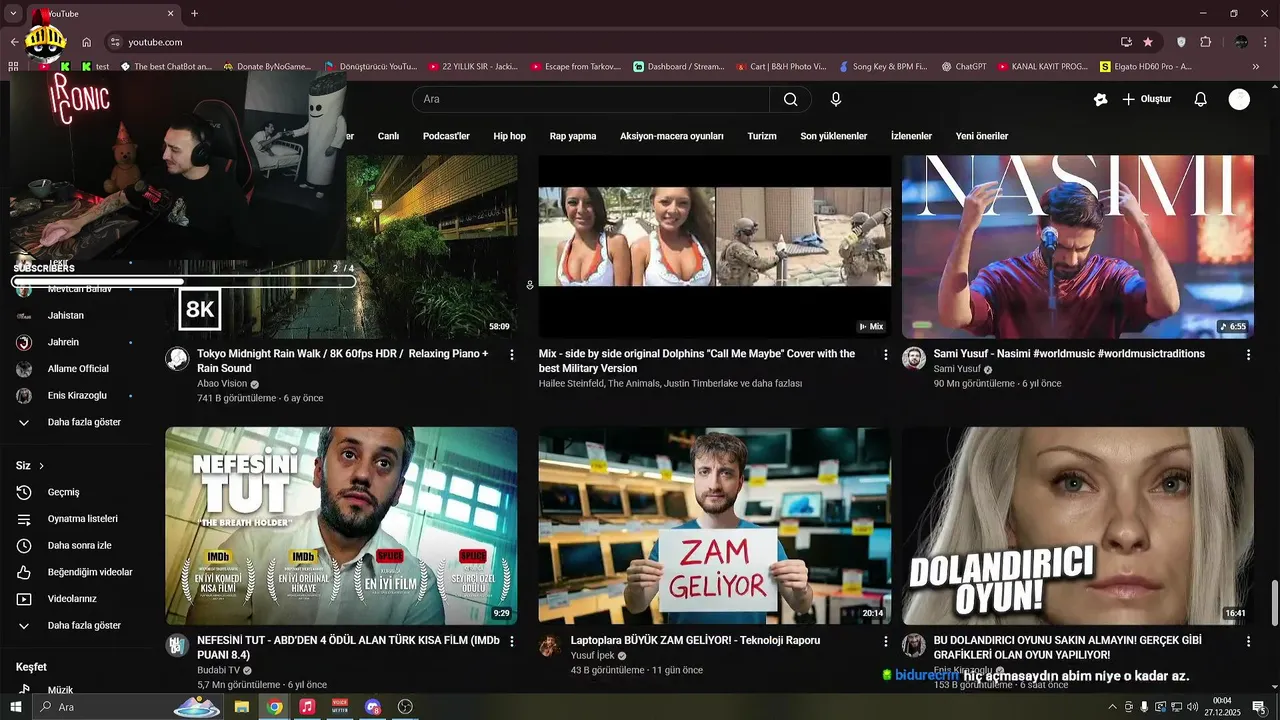Open Chrome extensions puzzle icon
This screenshot has height=720, width=1280.
point(1205,42)
